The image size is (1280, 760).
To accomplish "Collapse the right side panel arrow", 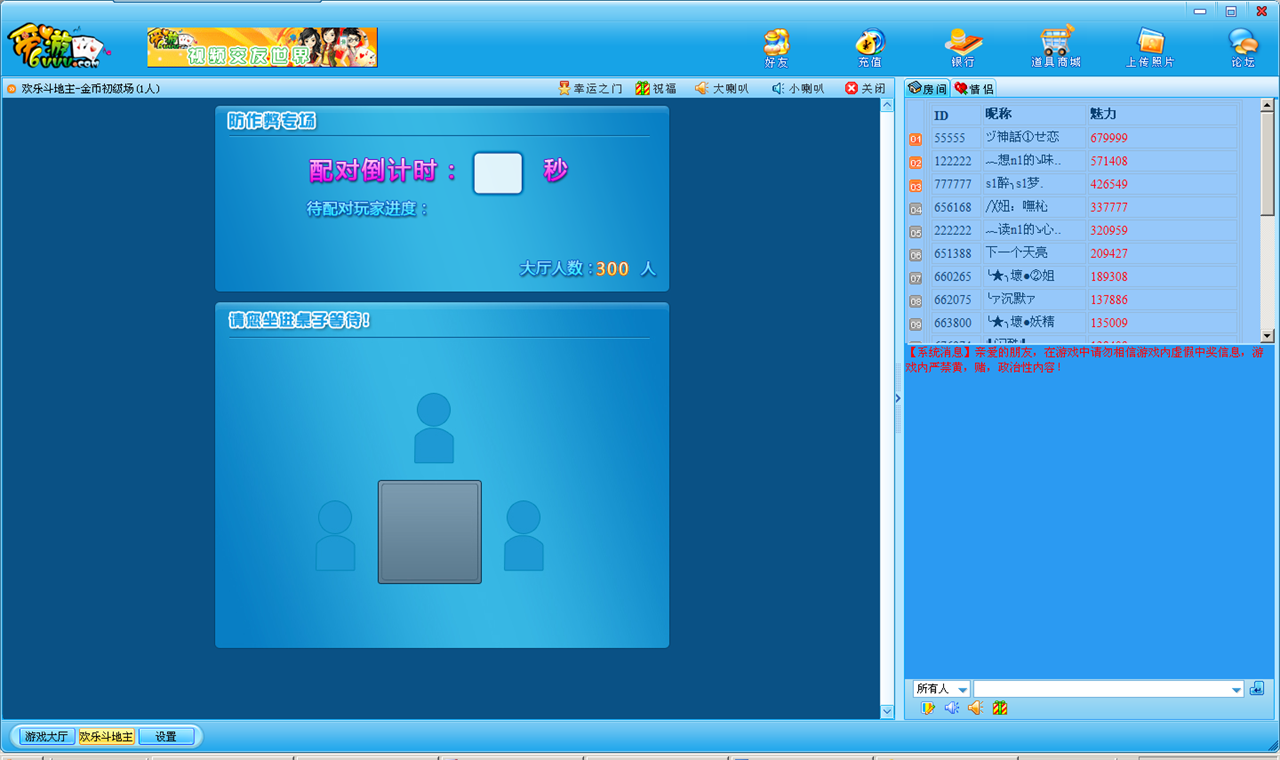I will [x=897, y=398].
